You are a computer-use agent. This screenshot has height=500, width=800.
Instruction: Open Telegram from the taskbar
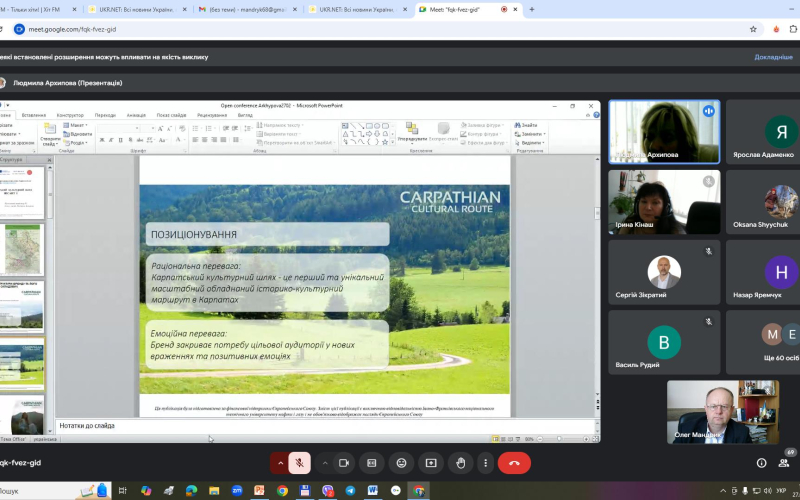pos(350,491)
